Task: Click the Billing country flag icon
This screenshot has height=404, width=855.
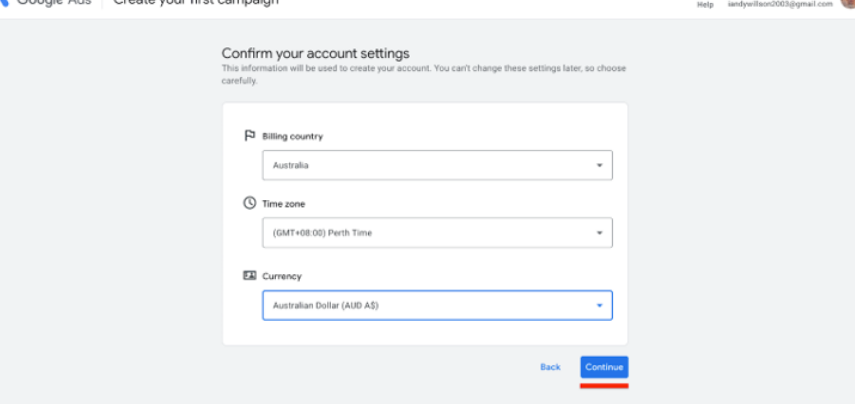Action: tap(249, 135)
